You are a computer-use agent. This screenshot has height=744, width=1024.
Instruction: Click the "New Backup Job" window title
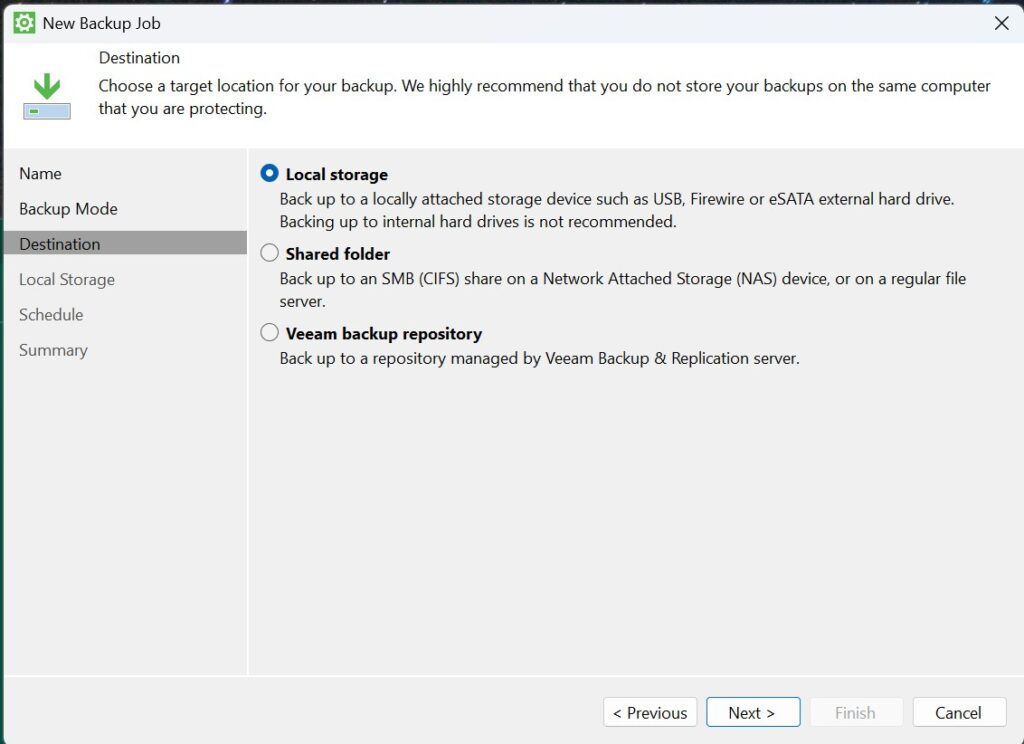[101, 23]
